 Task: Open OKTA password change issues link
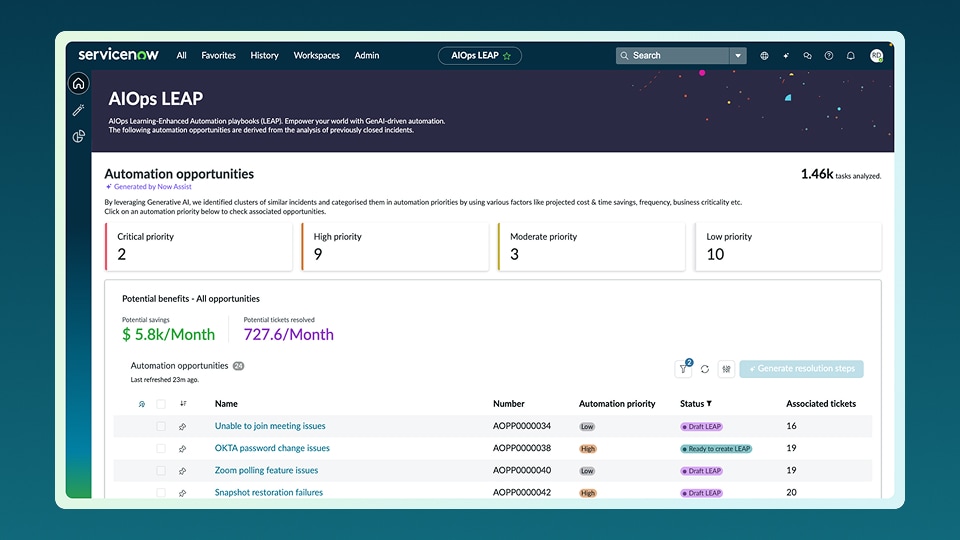(272, 448)
